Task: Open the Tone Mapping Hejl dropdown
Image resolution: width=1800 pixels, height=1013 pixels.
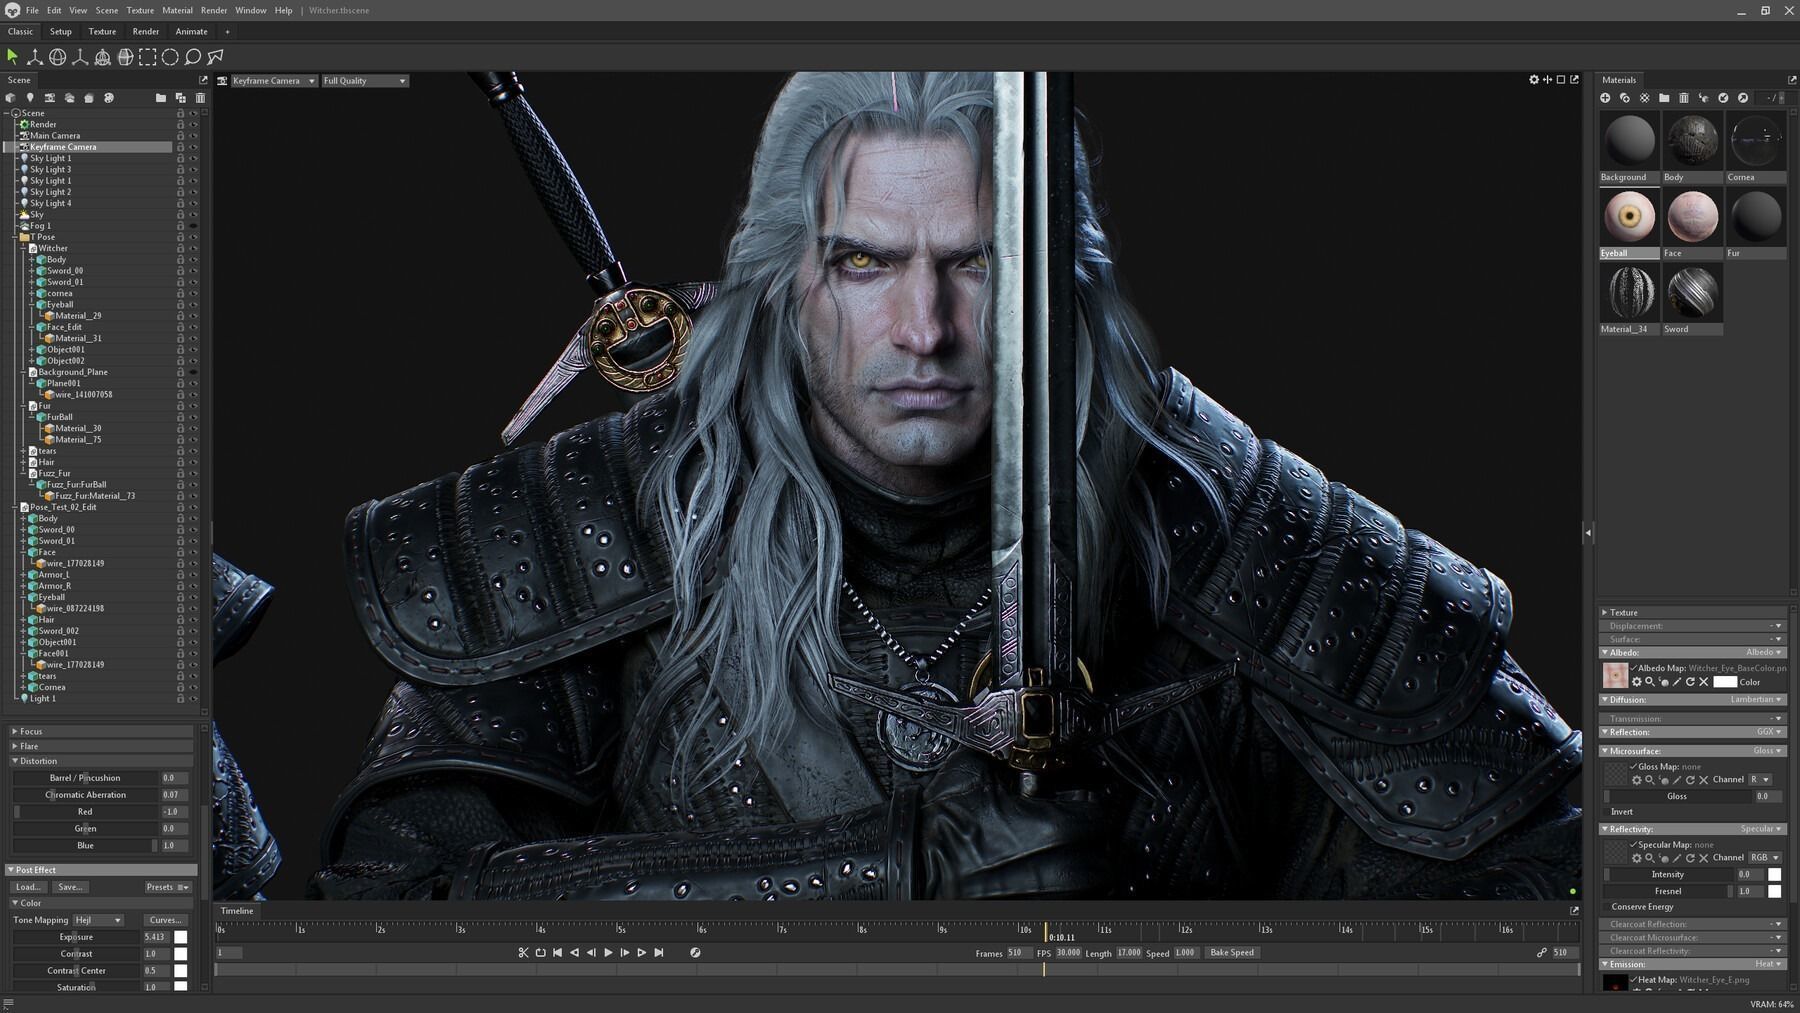Action: pos(97,919)
